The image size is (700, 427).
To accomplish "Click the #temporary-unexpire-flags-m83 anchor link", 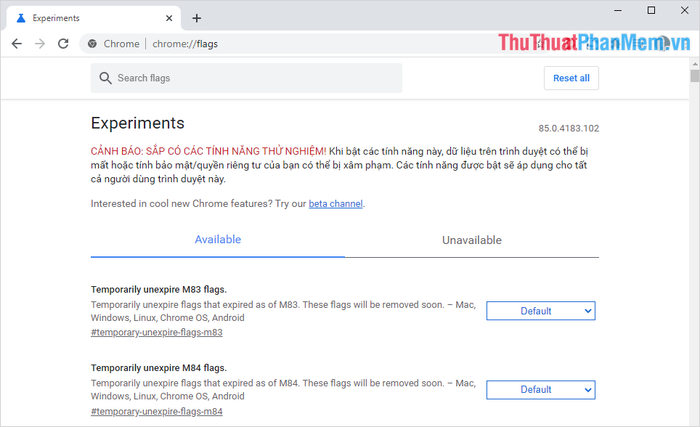I will pyautogui.click(x=156, y=332).
